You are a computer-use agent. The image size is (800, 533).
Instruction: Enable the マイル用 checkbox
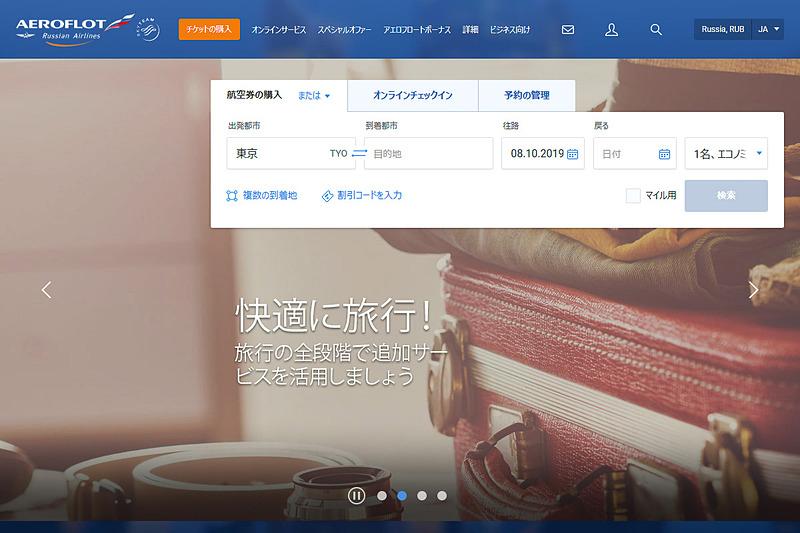point(633,195)
